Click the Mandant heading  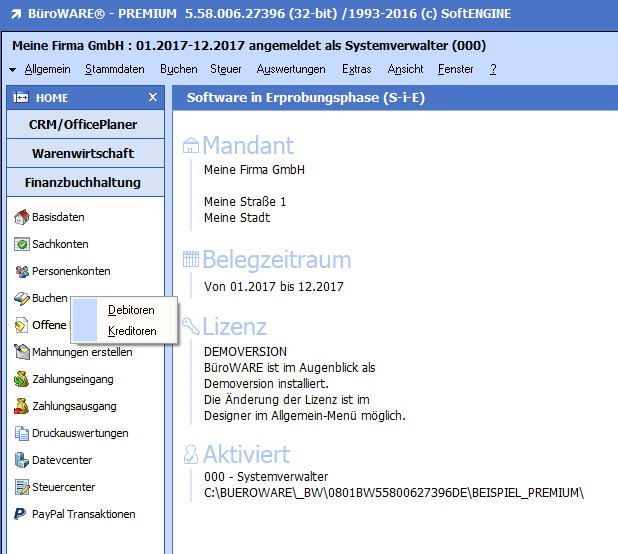click(248, 145)
